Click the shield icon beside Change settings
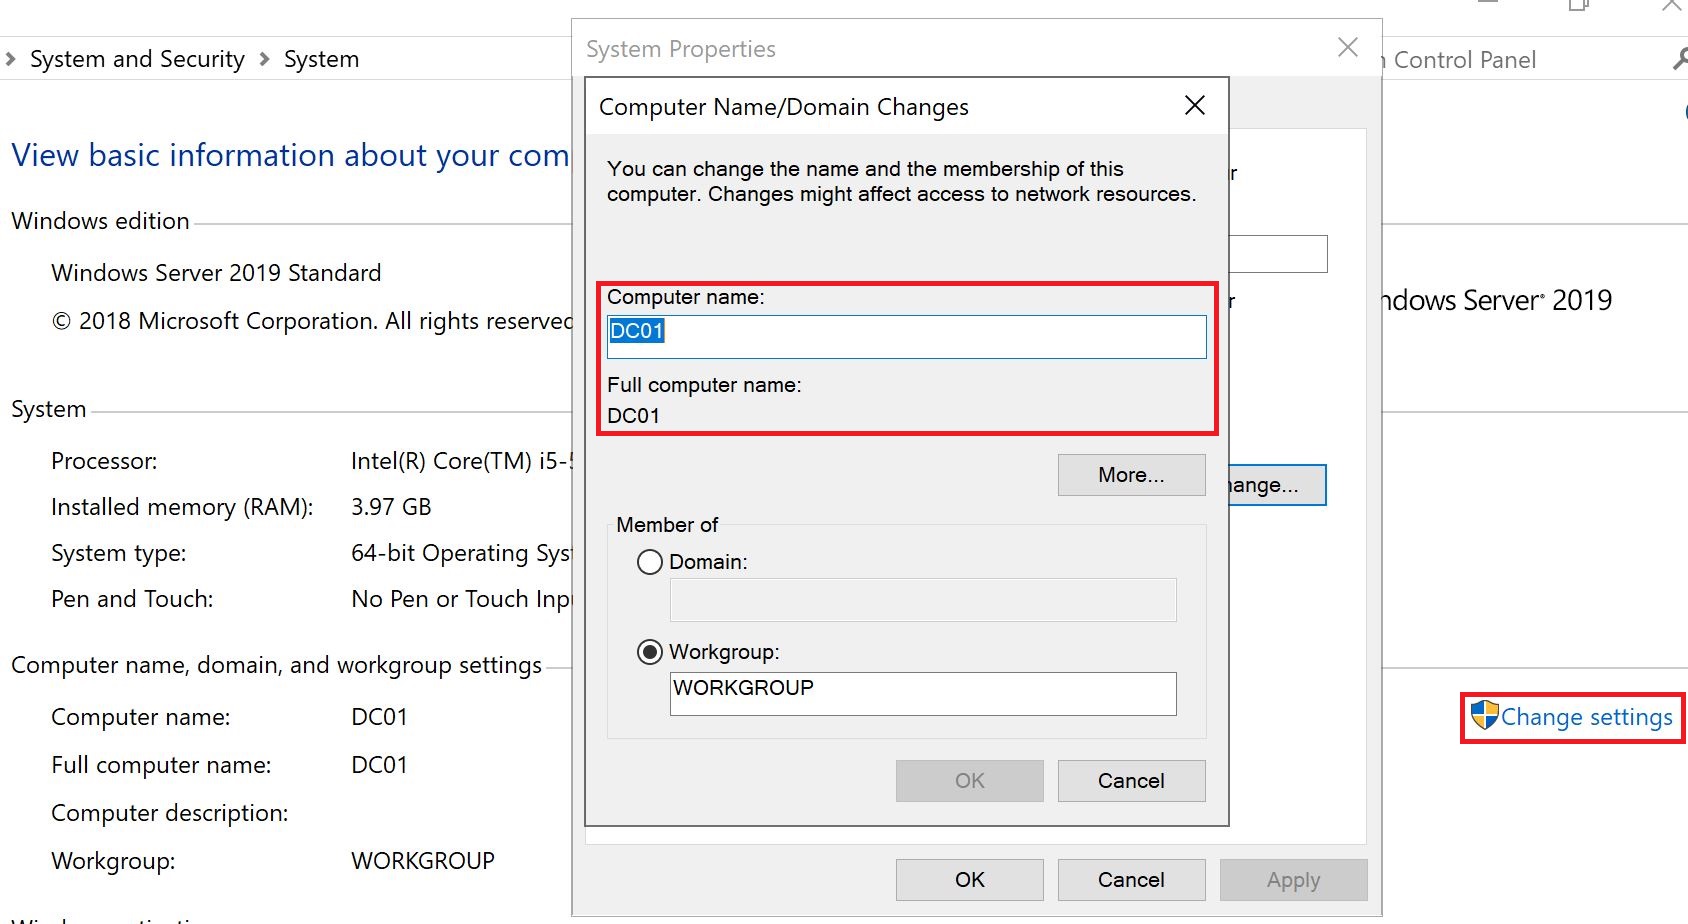 coord(1484,715)
